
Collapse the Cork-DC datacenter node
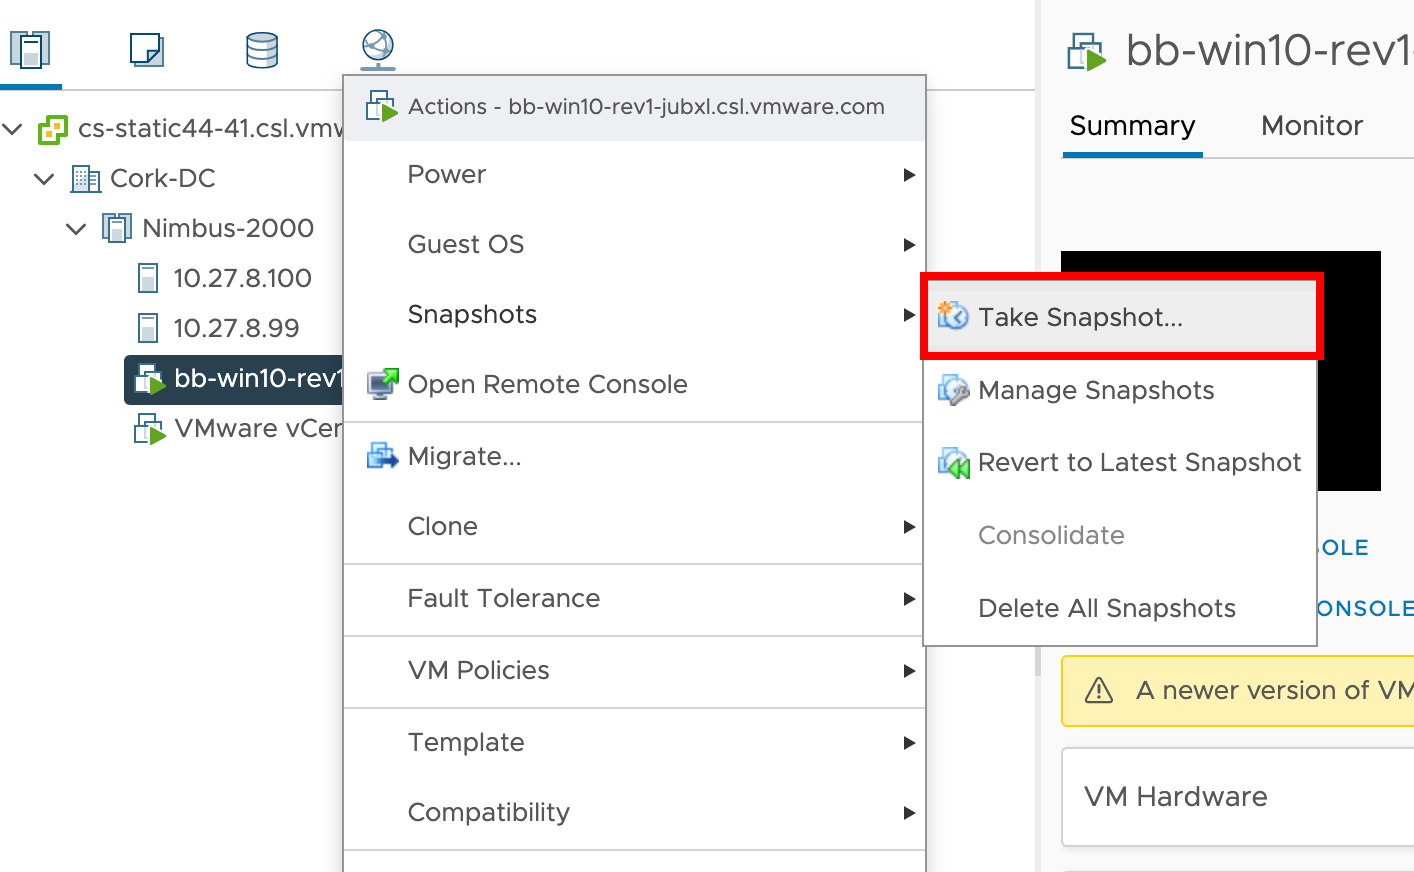[x=44, y=178]
